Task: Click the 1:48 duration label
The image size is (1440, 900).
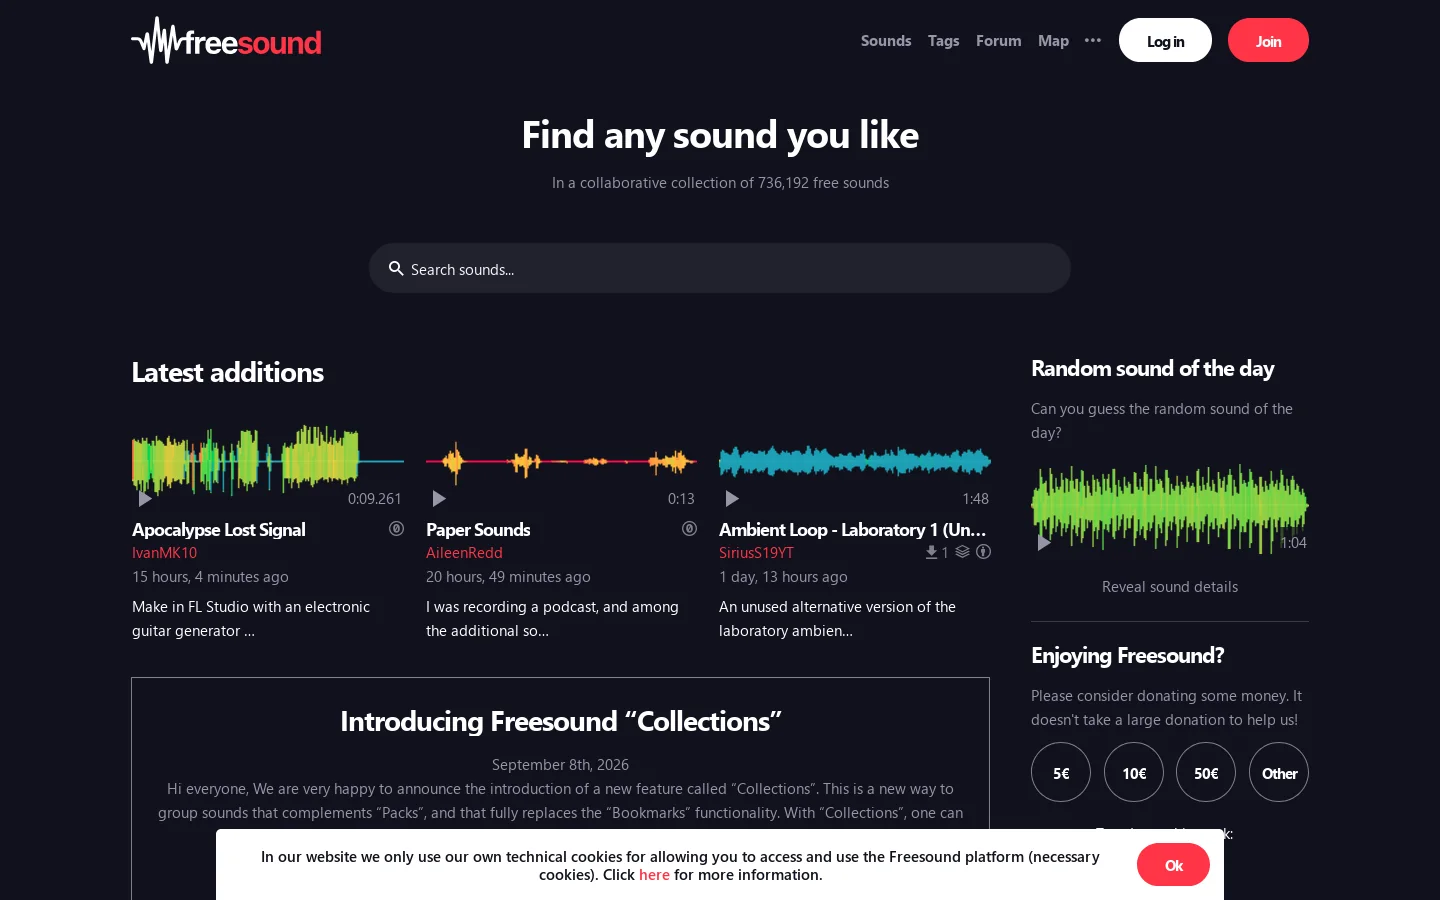Action: coord(975,499)
